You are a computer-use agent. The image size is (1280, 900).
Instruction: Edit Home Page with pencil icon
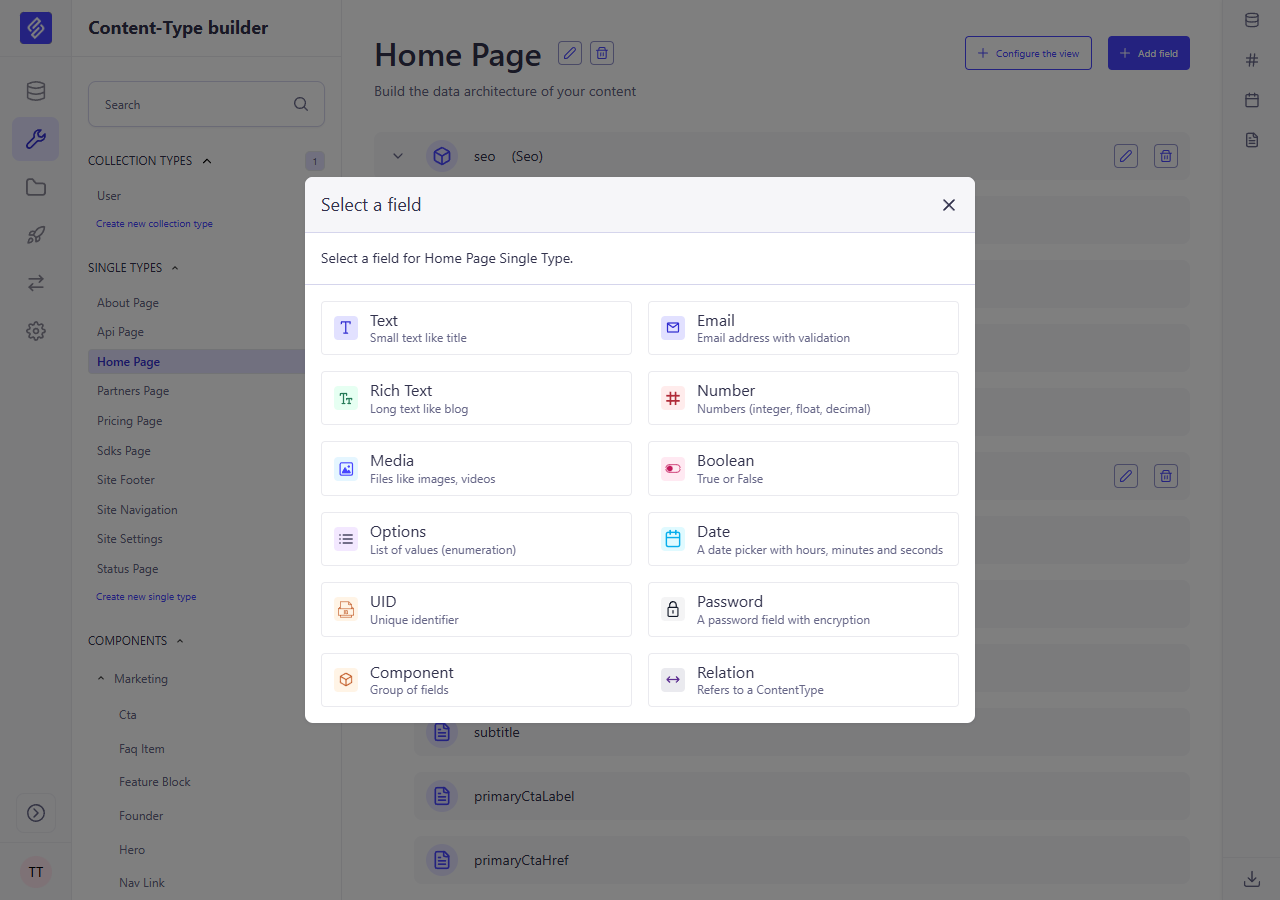pyautogui.click(x=570, y=53)
